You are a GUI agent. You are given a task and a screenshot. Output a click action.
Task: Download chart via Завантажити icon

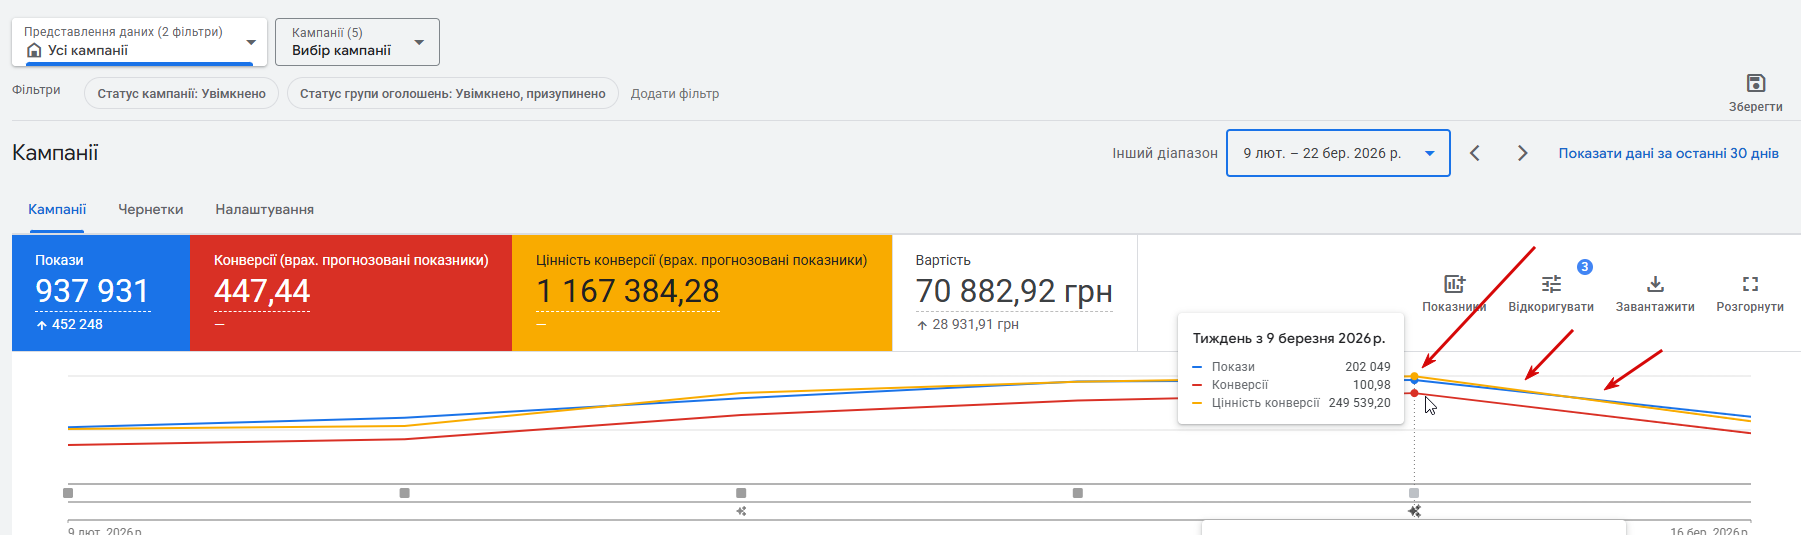(1655, 284)
